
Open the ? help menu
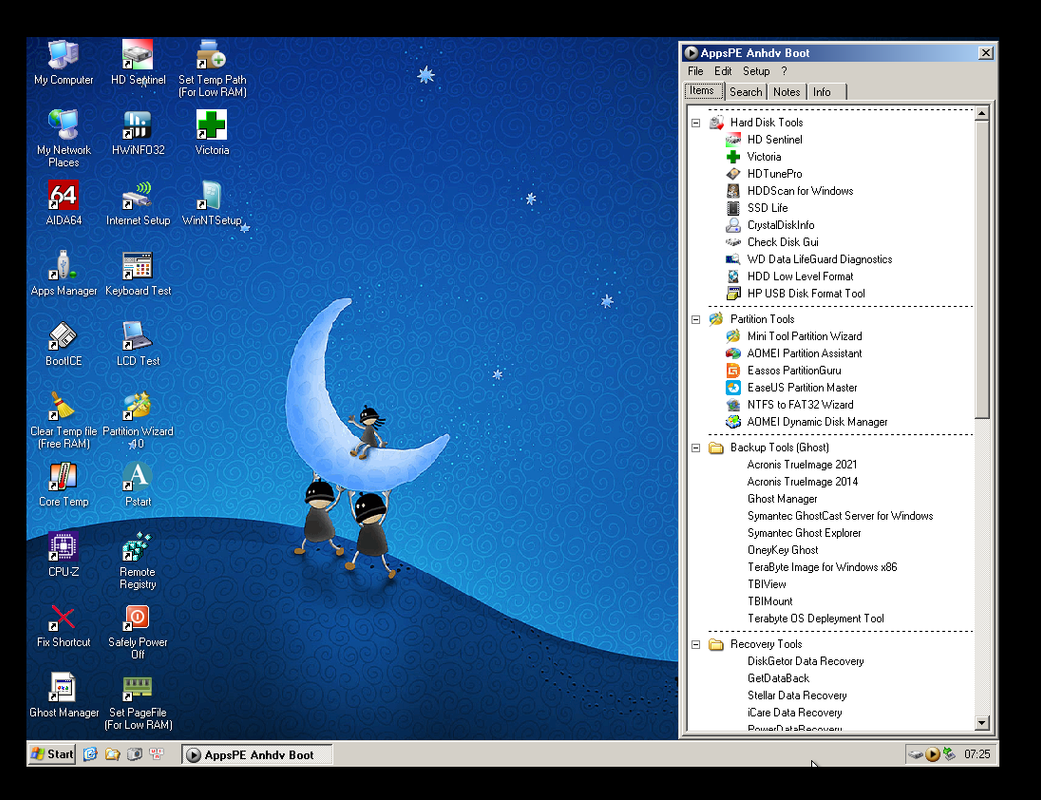click(x=784, y=71)
